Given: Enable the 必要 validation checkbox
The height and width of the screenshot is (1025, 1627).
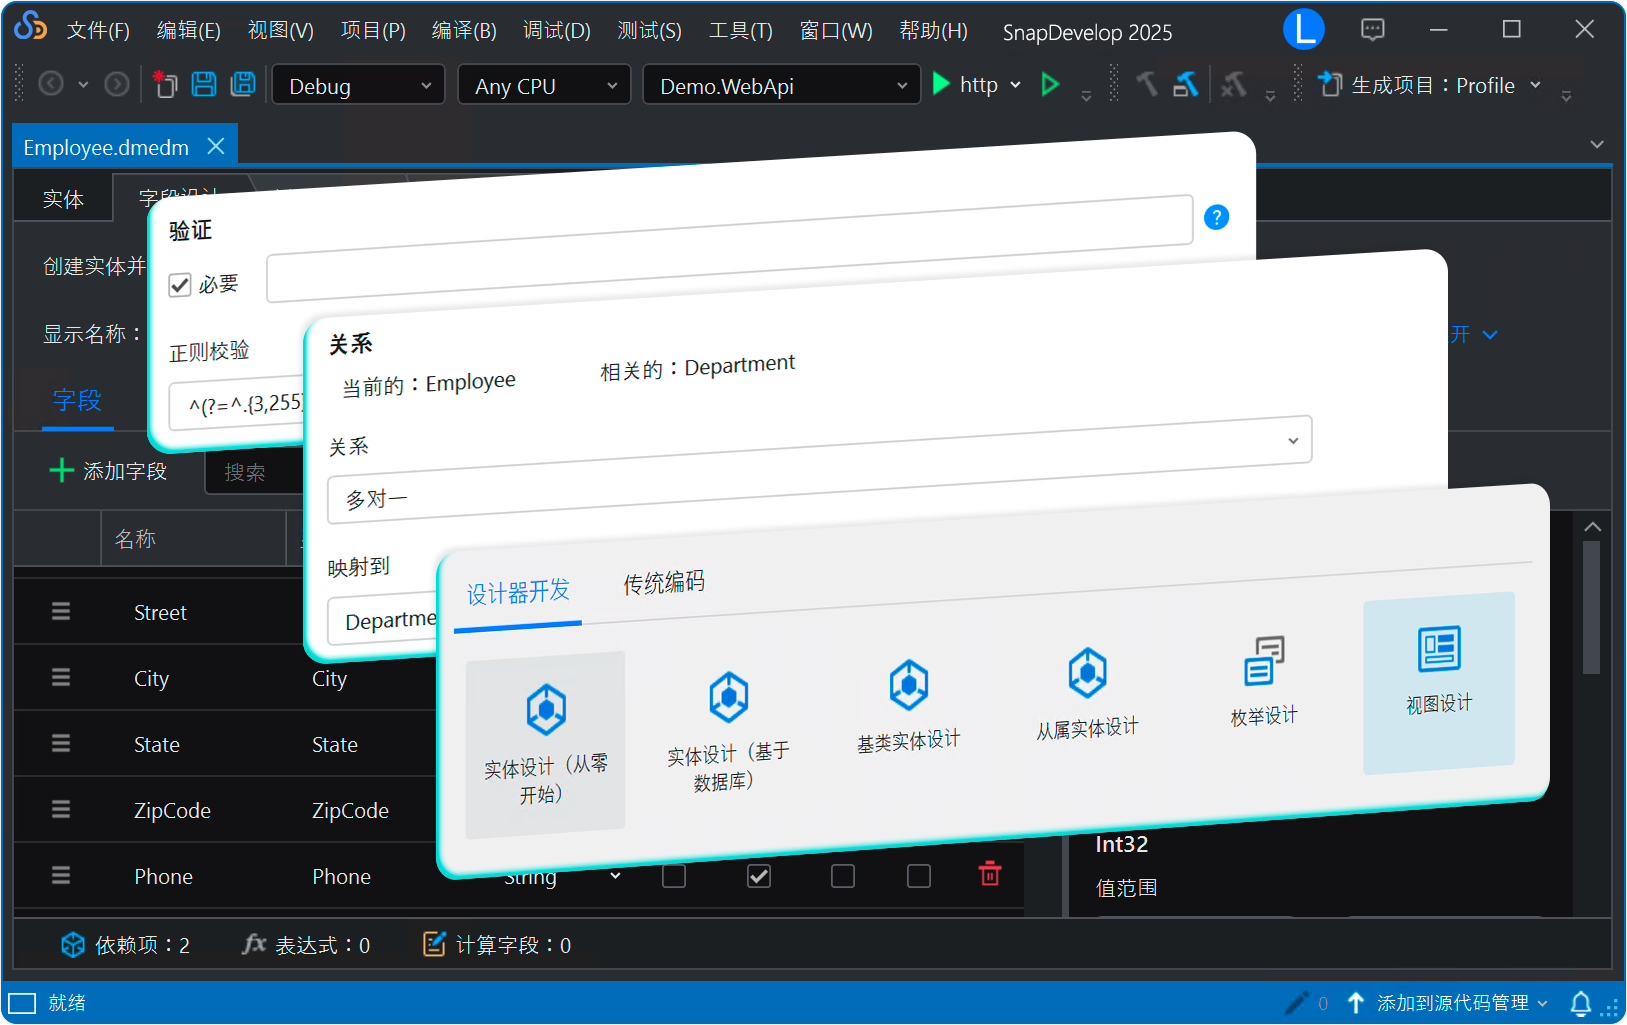Looking at the screenshot, I should coord(179,284).
